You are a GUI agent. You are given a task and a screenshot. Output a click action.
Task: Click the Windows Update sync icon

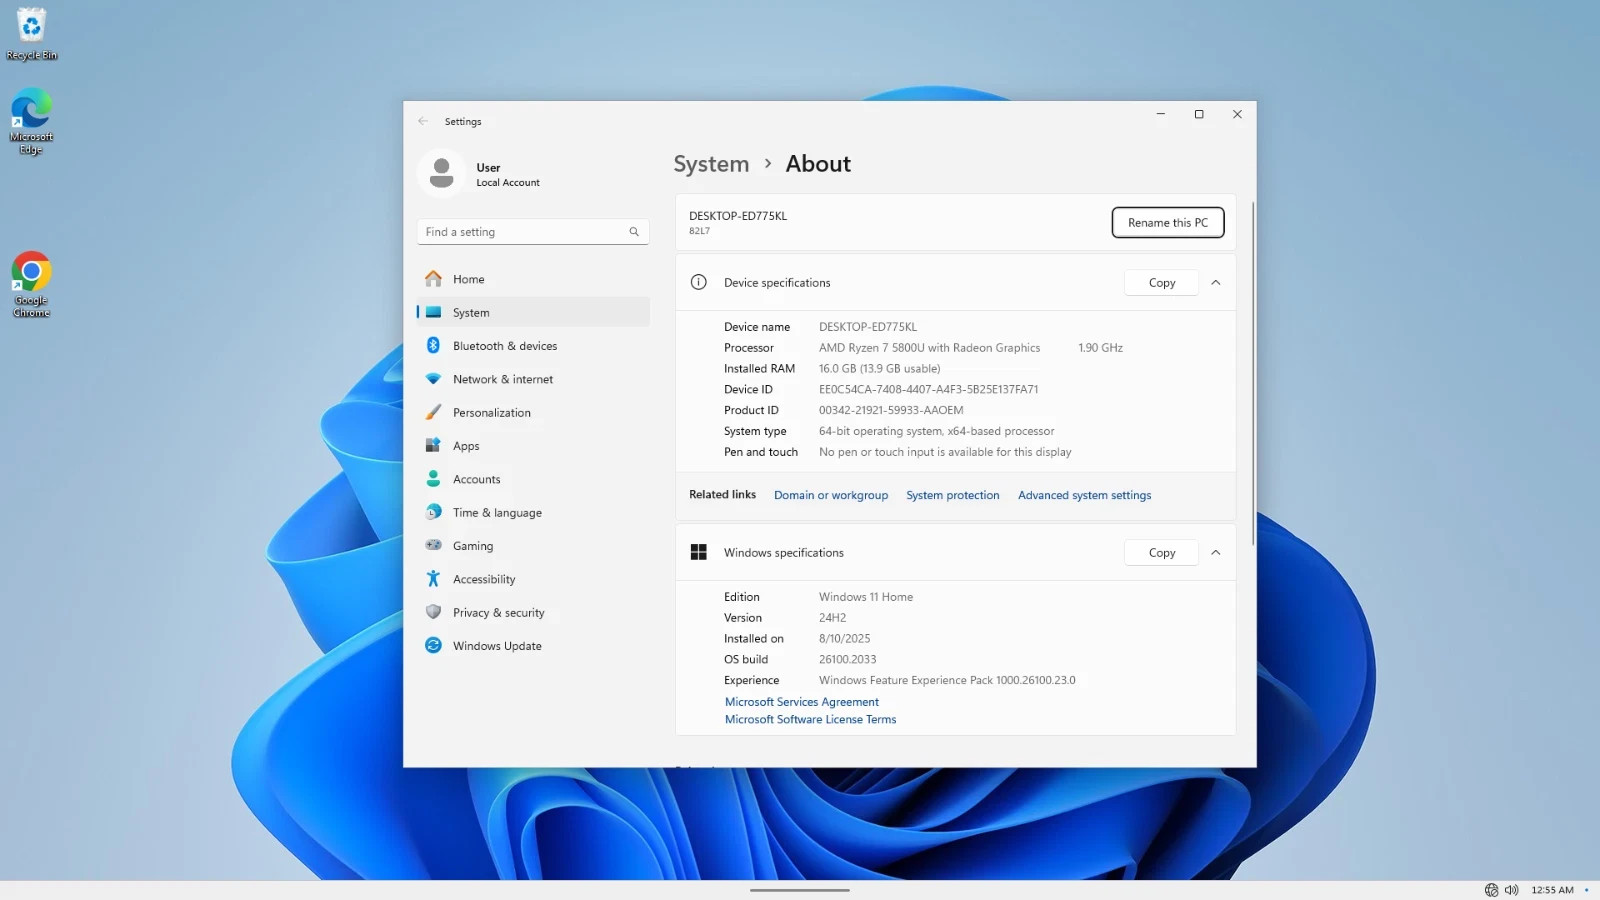pyautogui.click(x=433, y=646)
